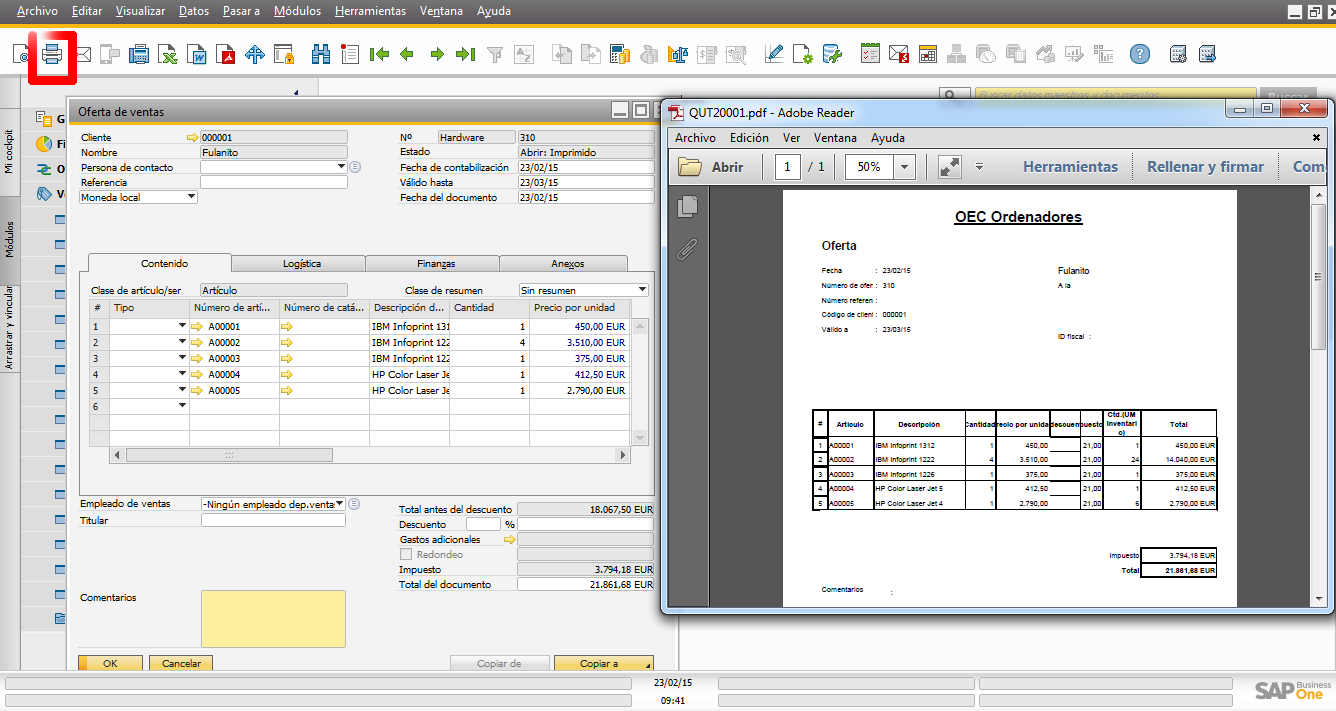Select the Mi cockpit side tab
Image resolution: width=1336 pixels, height=711 pixels.
[10, 150]
